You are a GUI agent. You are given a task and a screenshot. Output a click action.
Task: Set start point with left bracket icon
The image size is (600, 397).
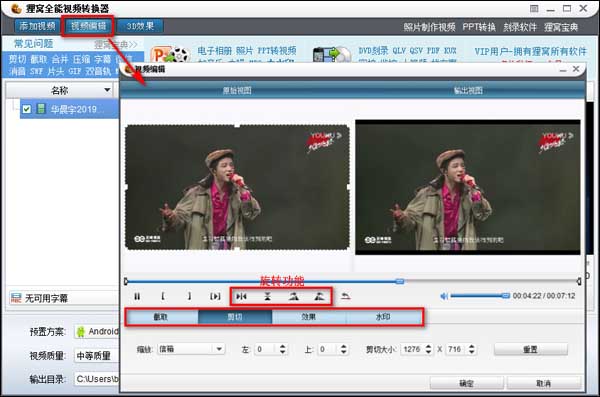[163, 296]
